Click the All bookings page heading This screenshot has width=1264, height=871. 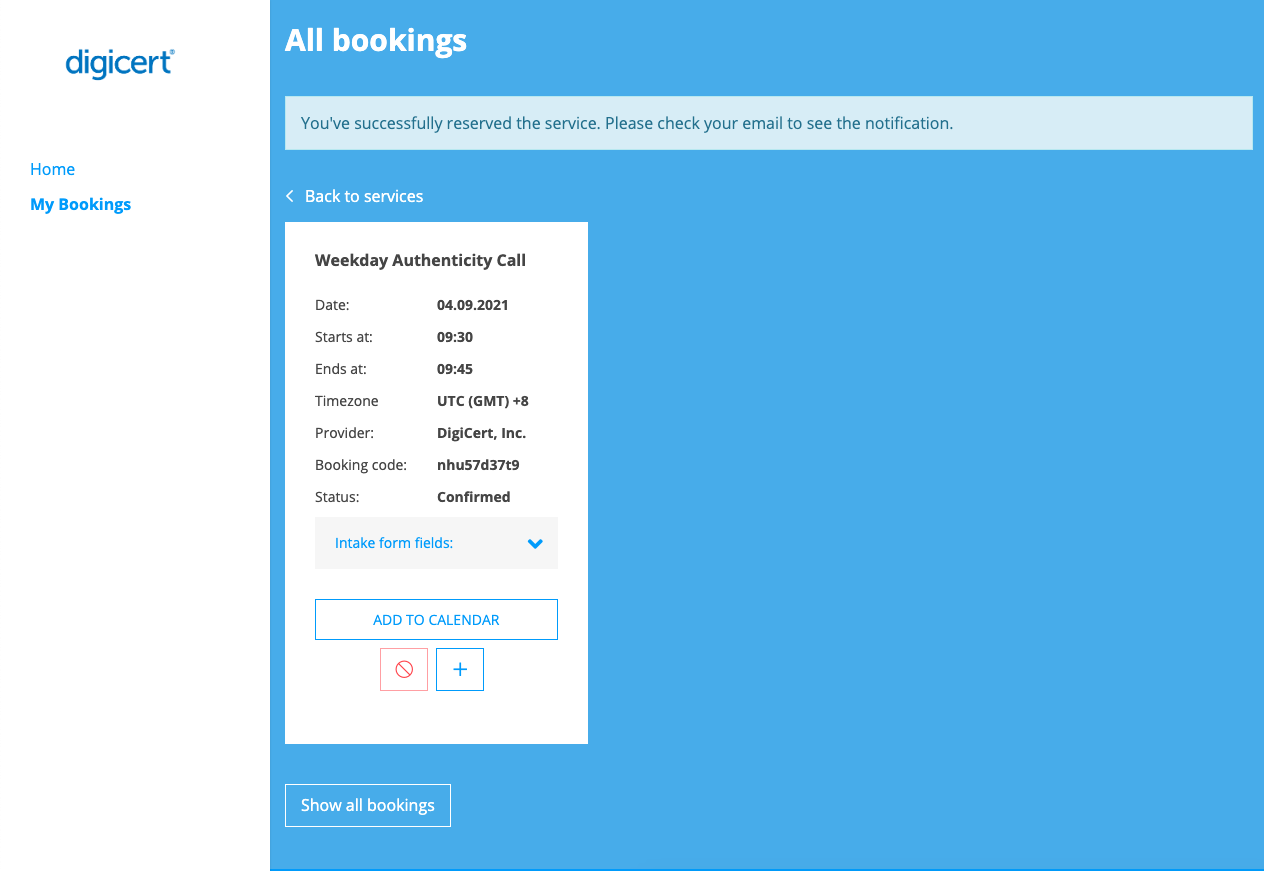coord(376,40)
